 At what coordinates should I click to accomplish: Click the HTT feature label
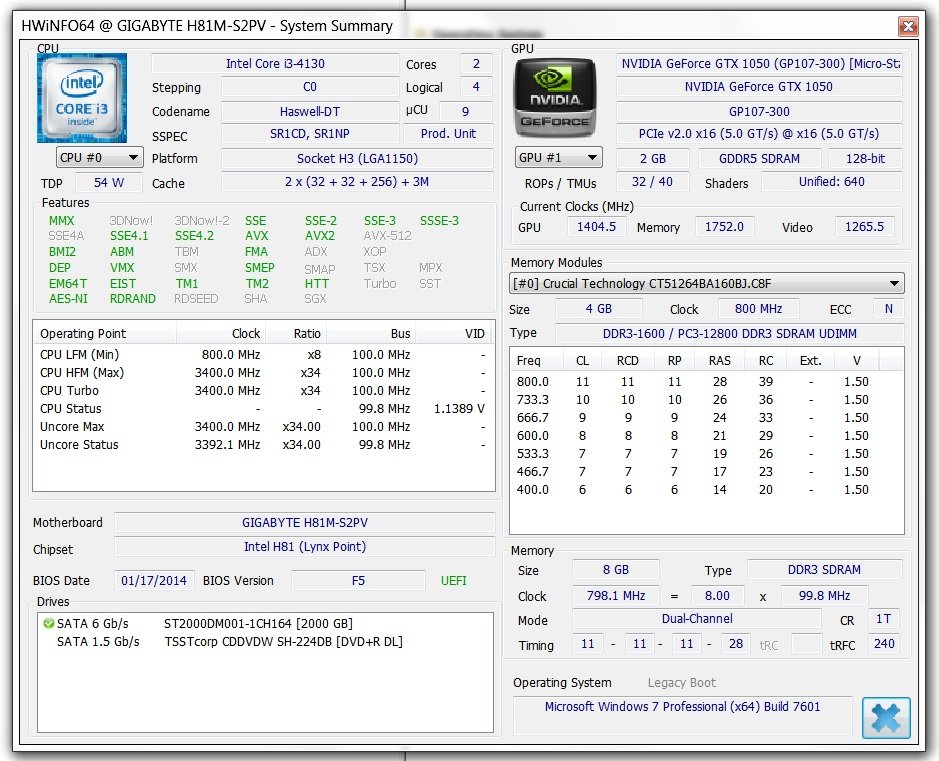click(317, 284)
